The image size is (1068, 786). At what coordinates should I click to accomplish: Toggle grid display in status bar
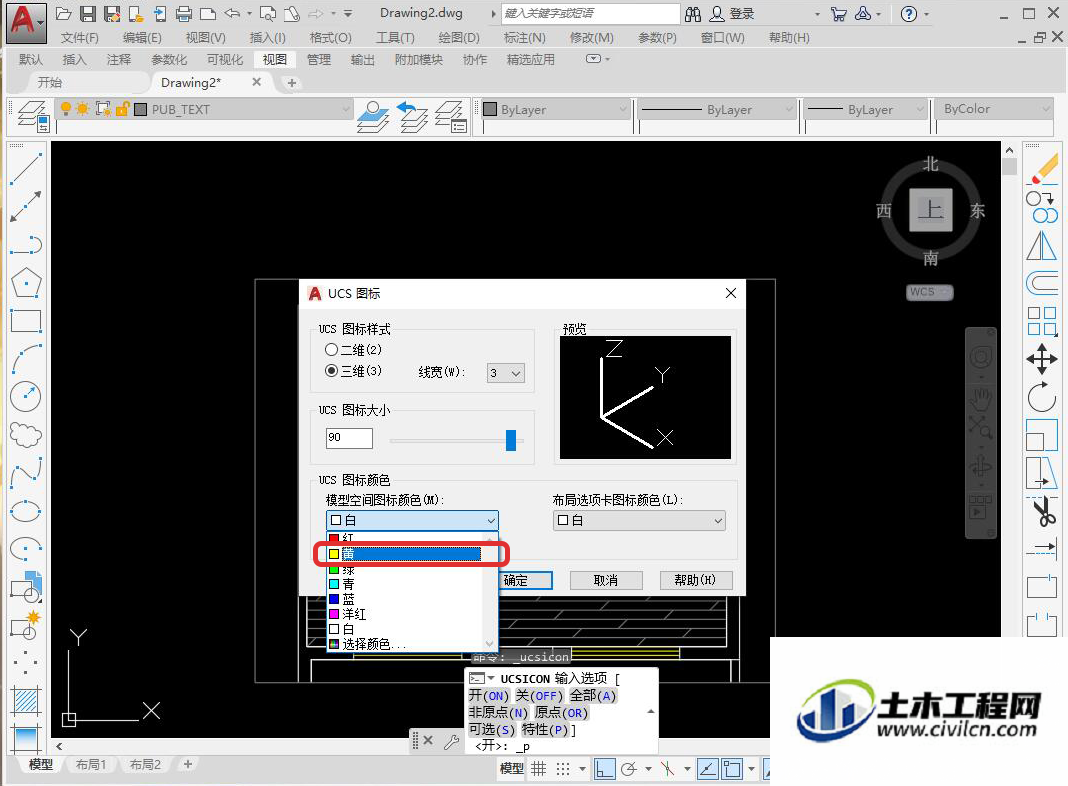click(x=539, y=769)
